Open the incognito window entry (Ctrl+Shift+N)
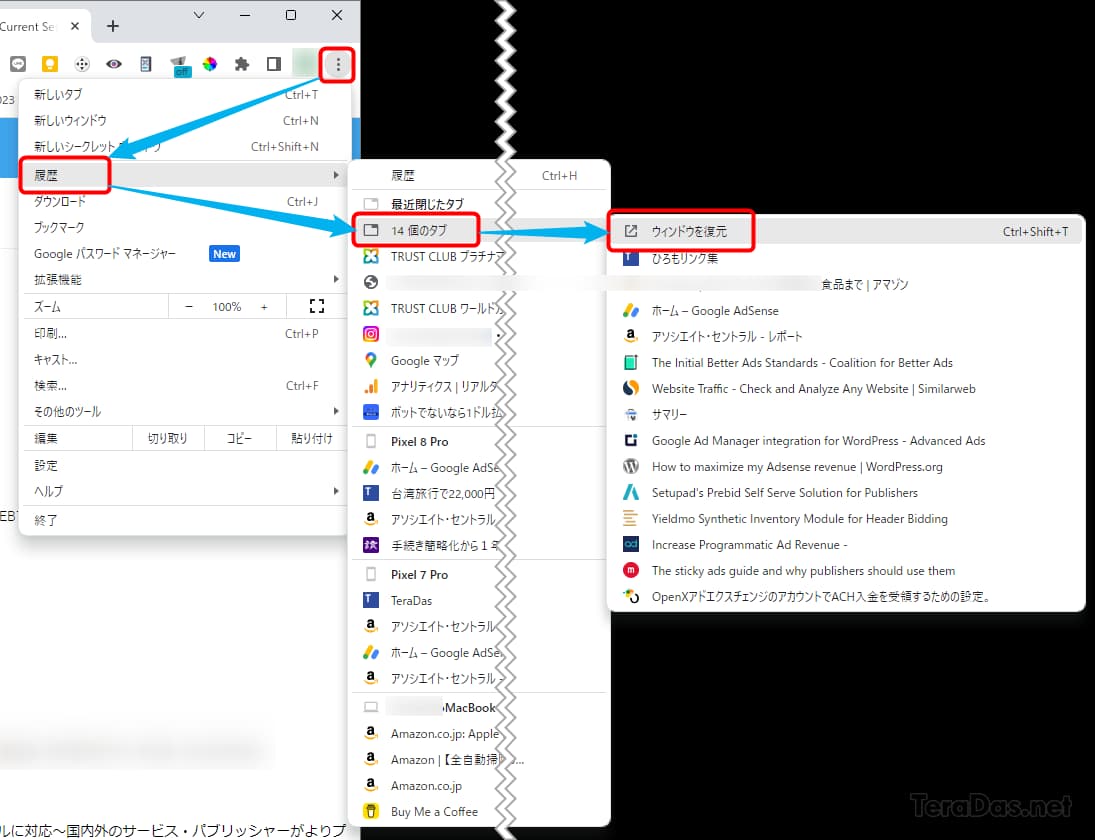 pyautogui.click(x=183, y=147)
